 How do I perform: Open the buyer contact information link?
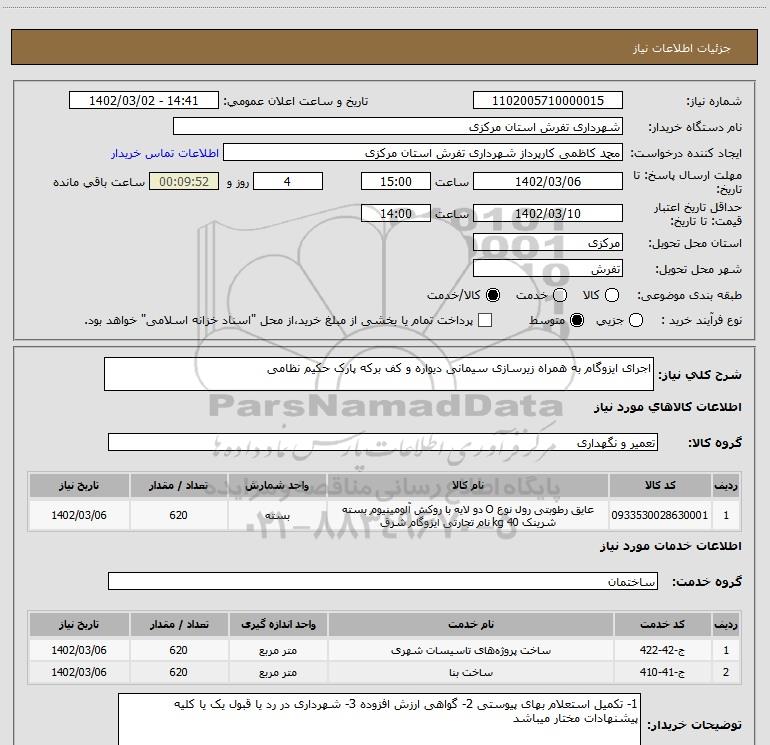pyautogui.click(x=165, y=153)
